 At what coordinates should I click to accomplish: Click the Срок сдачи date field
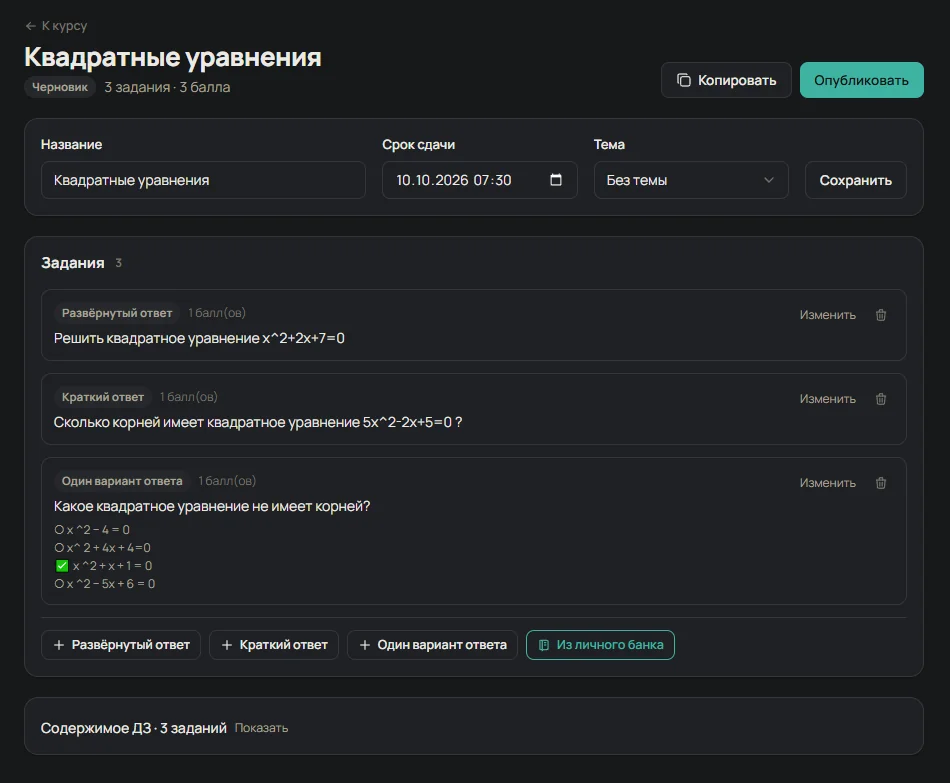[479, 180]
